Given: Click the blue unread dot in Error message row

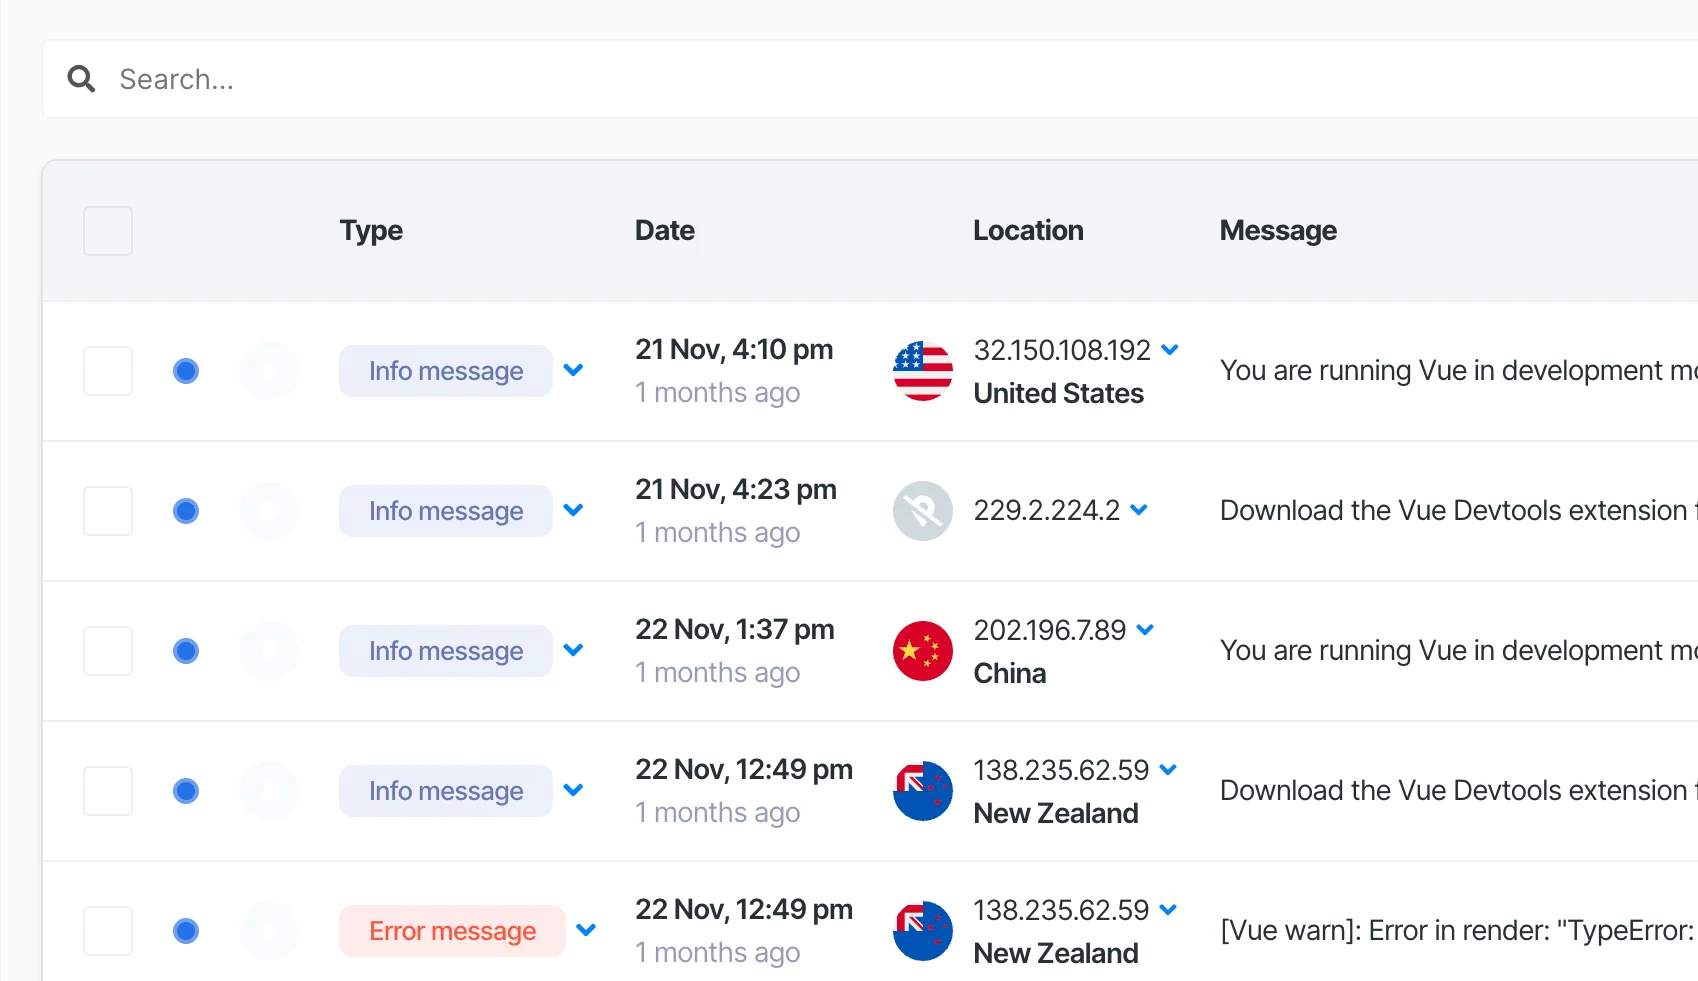Looking at the screenshot, I should pyautogui.click(x=186, y=931).
